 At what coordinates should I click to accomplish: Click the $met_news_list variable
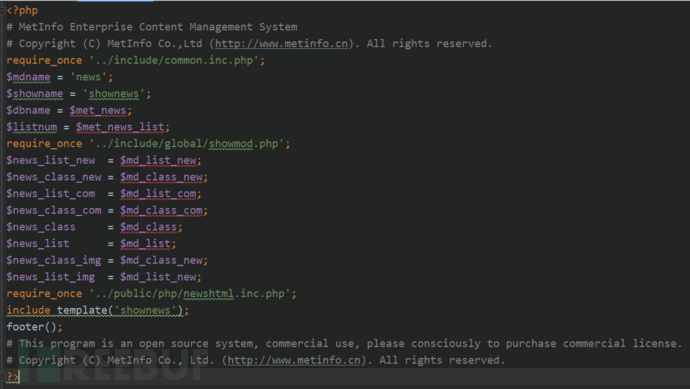point(120,127)
